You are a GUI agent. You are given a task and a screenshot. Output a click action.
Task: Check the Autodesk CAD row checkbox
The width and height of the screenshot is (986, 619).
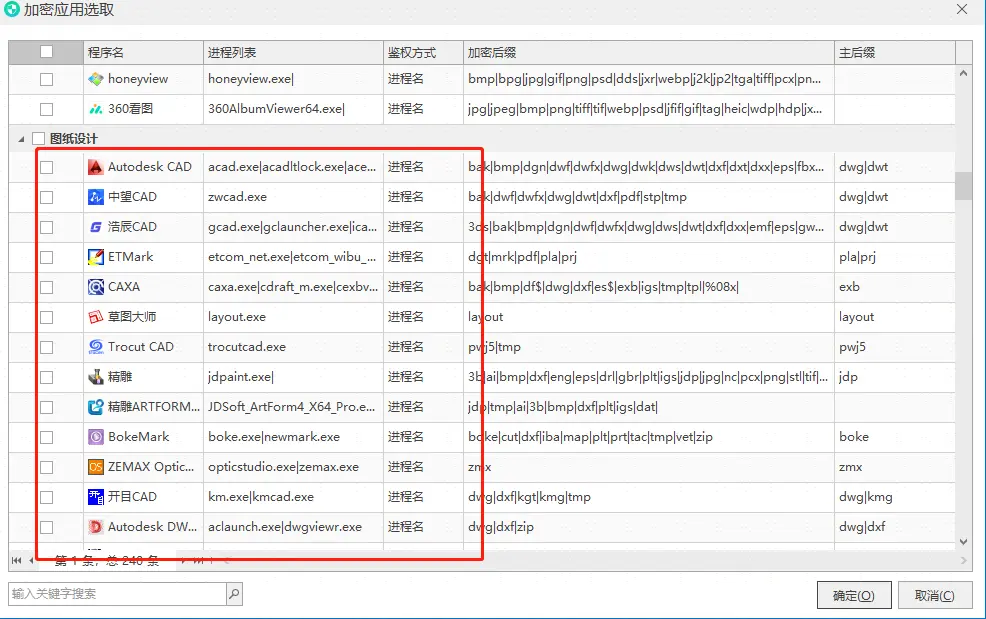pos(47,167)
